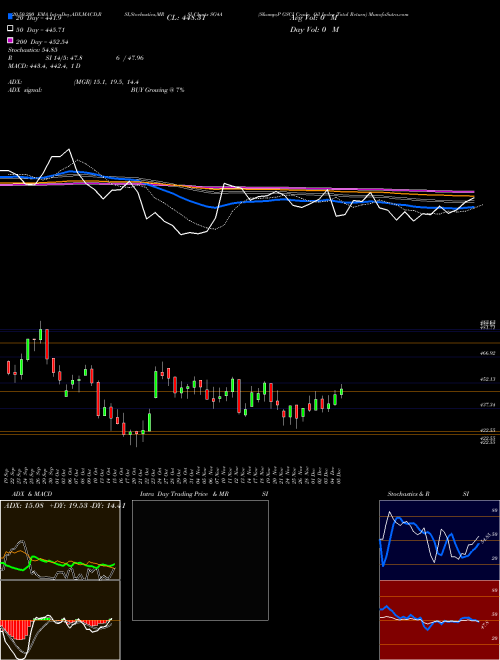This screenshot has width=500, height=660.
Task: Click the '(MGR) 15.1, 19.5, 14.4' ADX values
Action: click(x=106, y=82)
